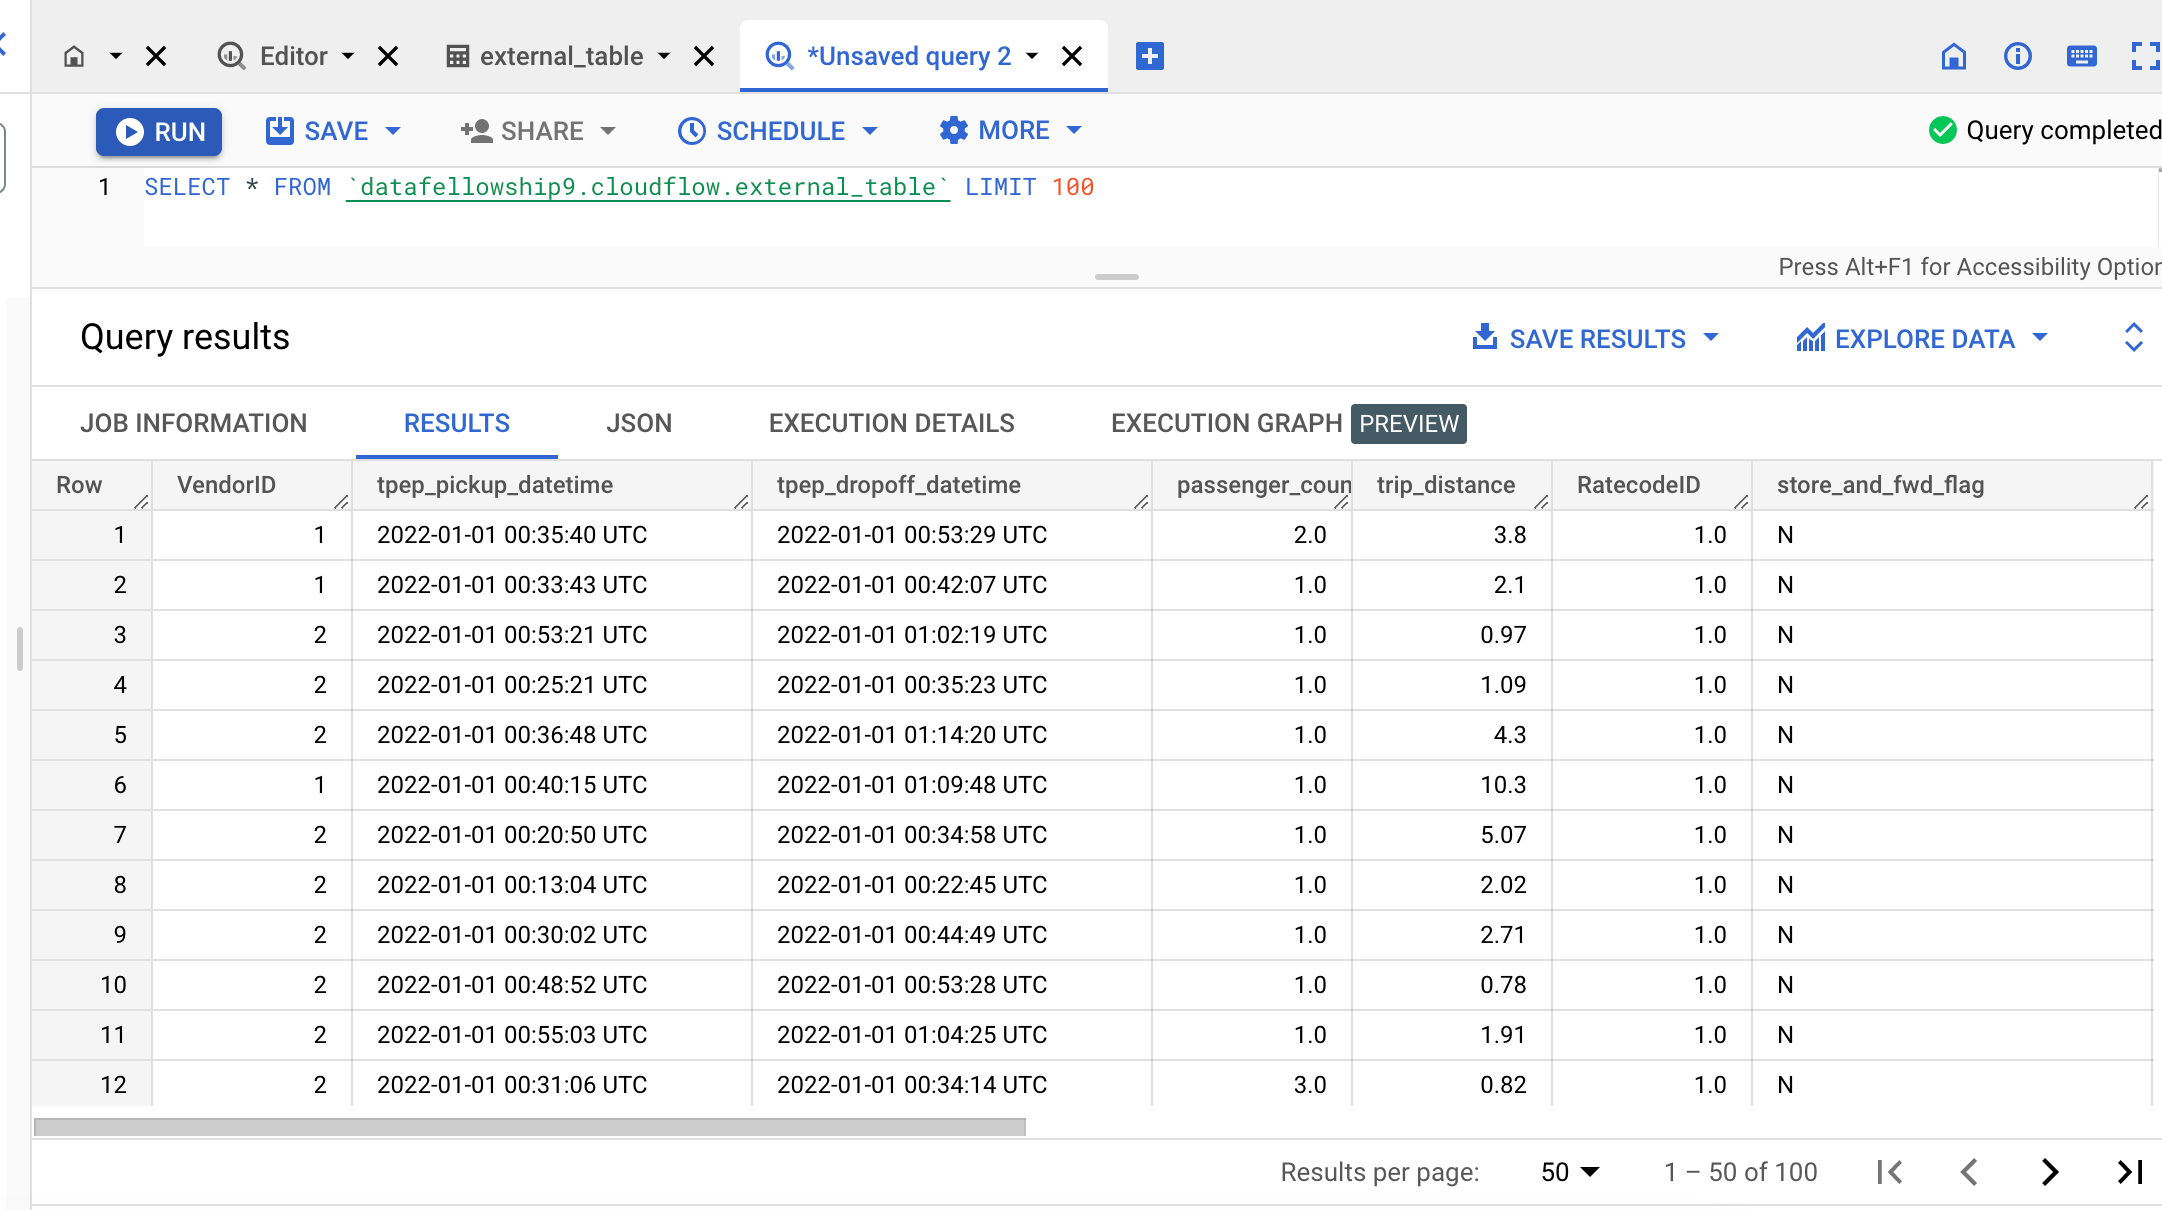Go to next page of results

2049,1171
